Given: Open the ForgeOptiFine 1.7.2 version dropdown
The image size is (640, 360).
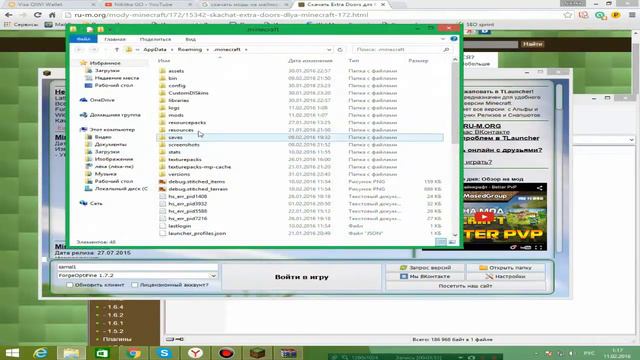Looking at the screenshot, I should [213, 276].
